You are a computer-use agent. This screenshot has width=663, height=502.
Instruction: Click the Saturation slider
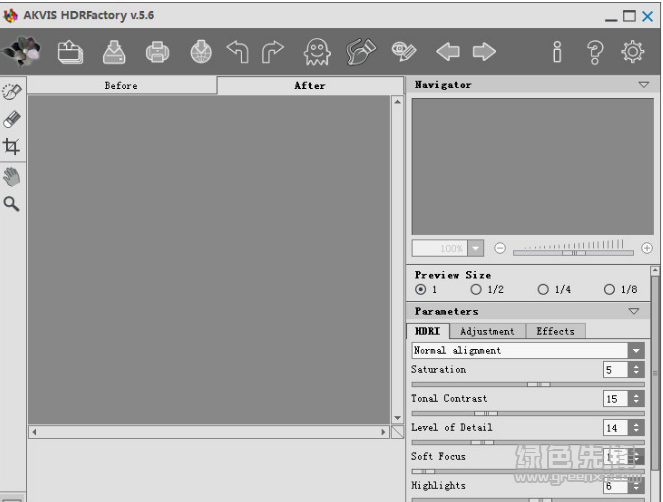tap(528, 384)
